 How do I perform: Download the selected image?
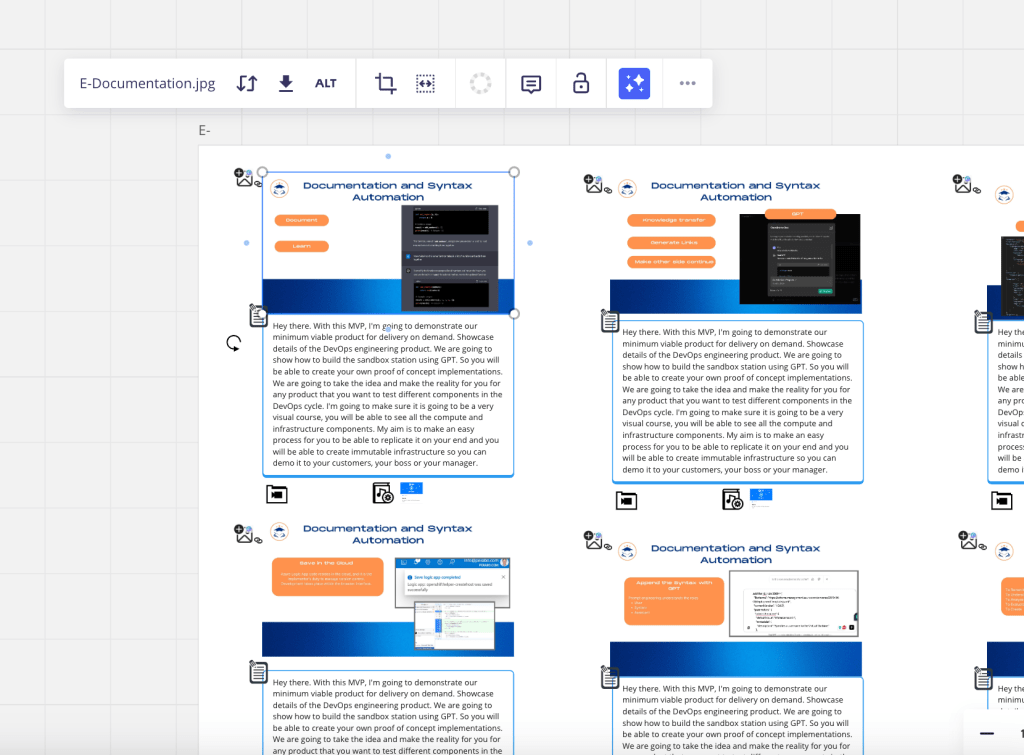pos(285,84)
